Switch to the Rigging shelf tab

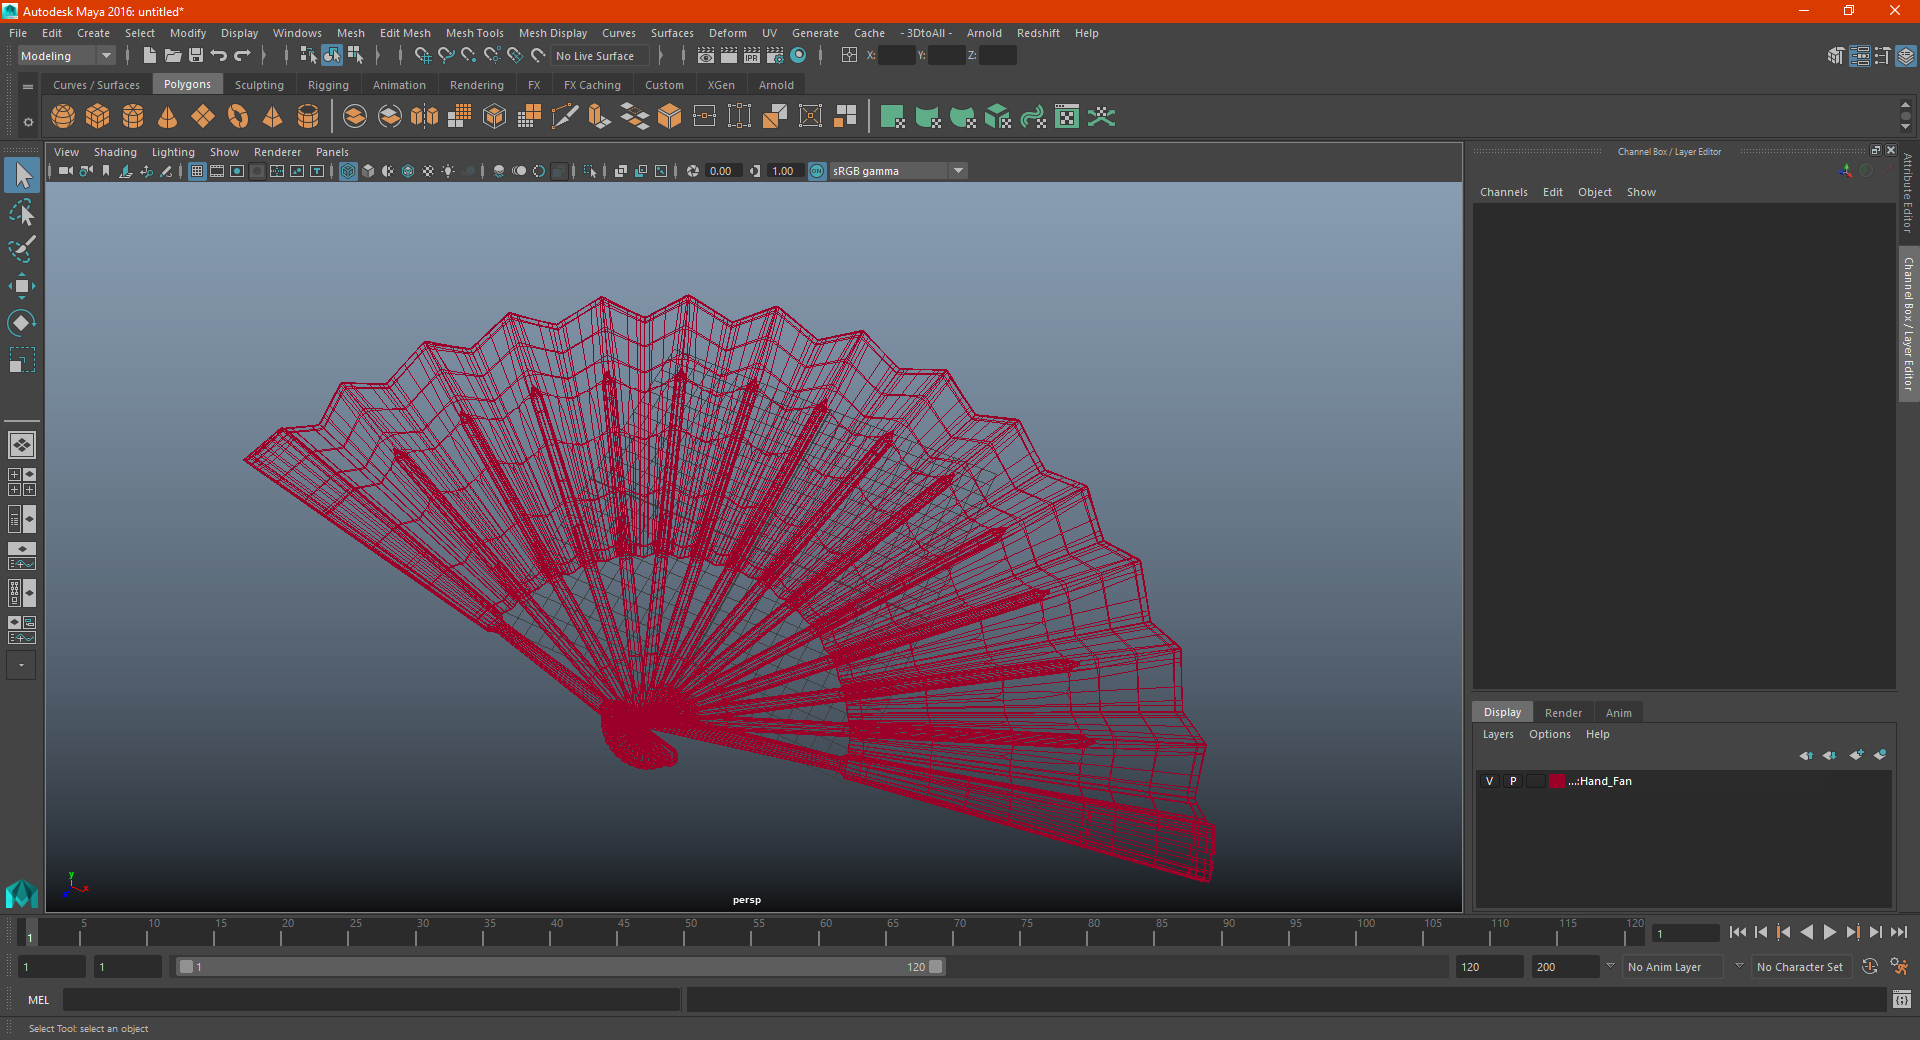click(x=328, y=85)
